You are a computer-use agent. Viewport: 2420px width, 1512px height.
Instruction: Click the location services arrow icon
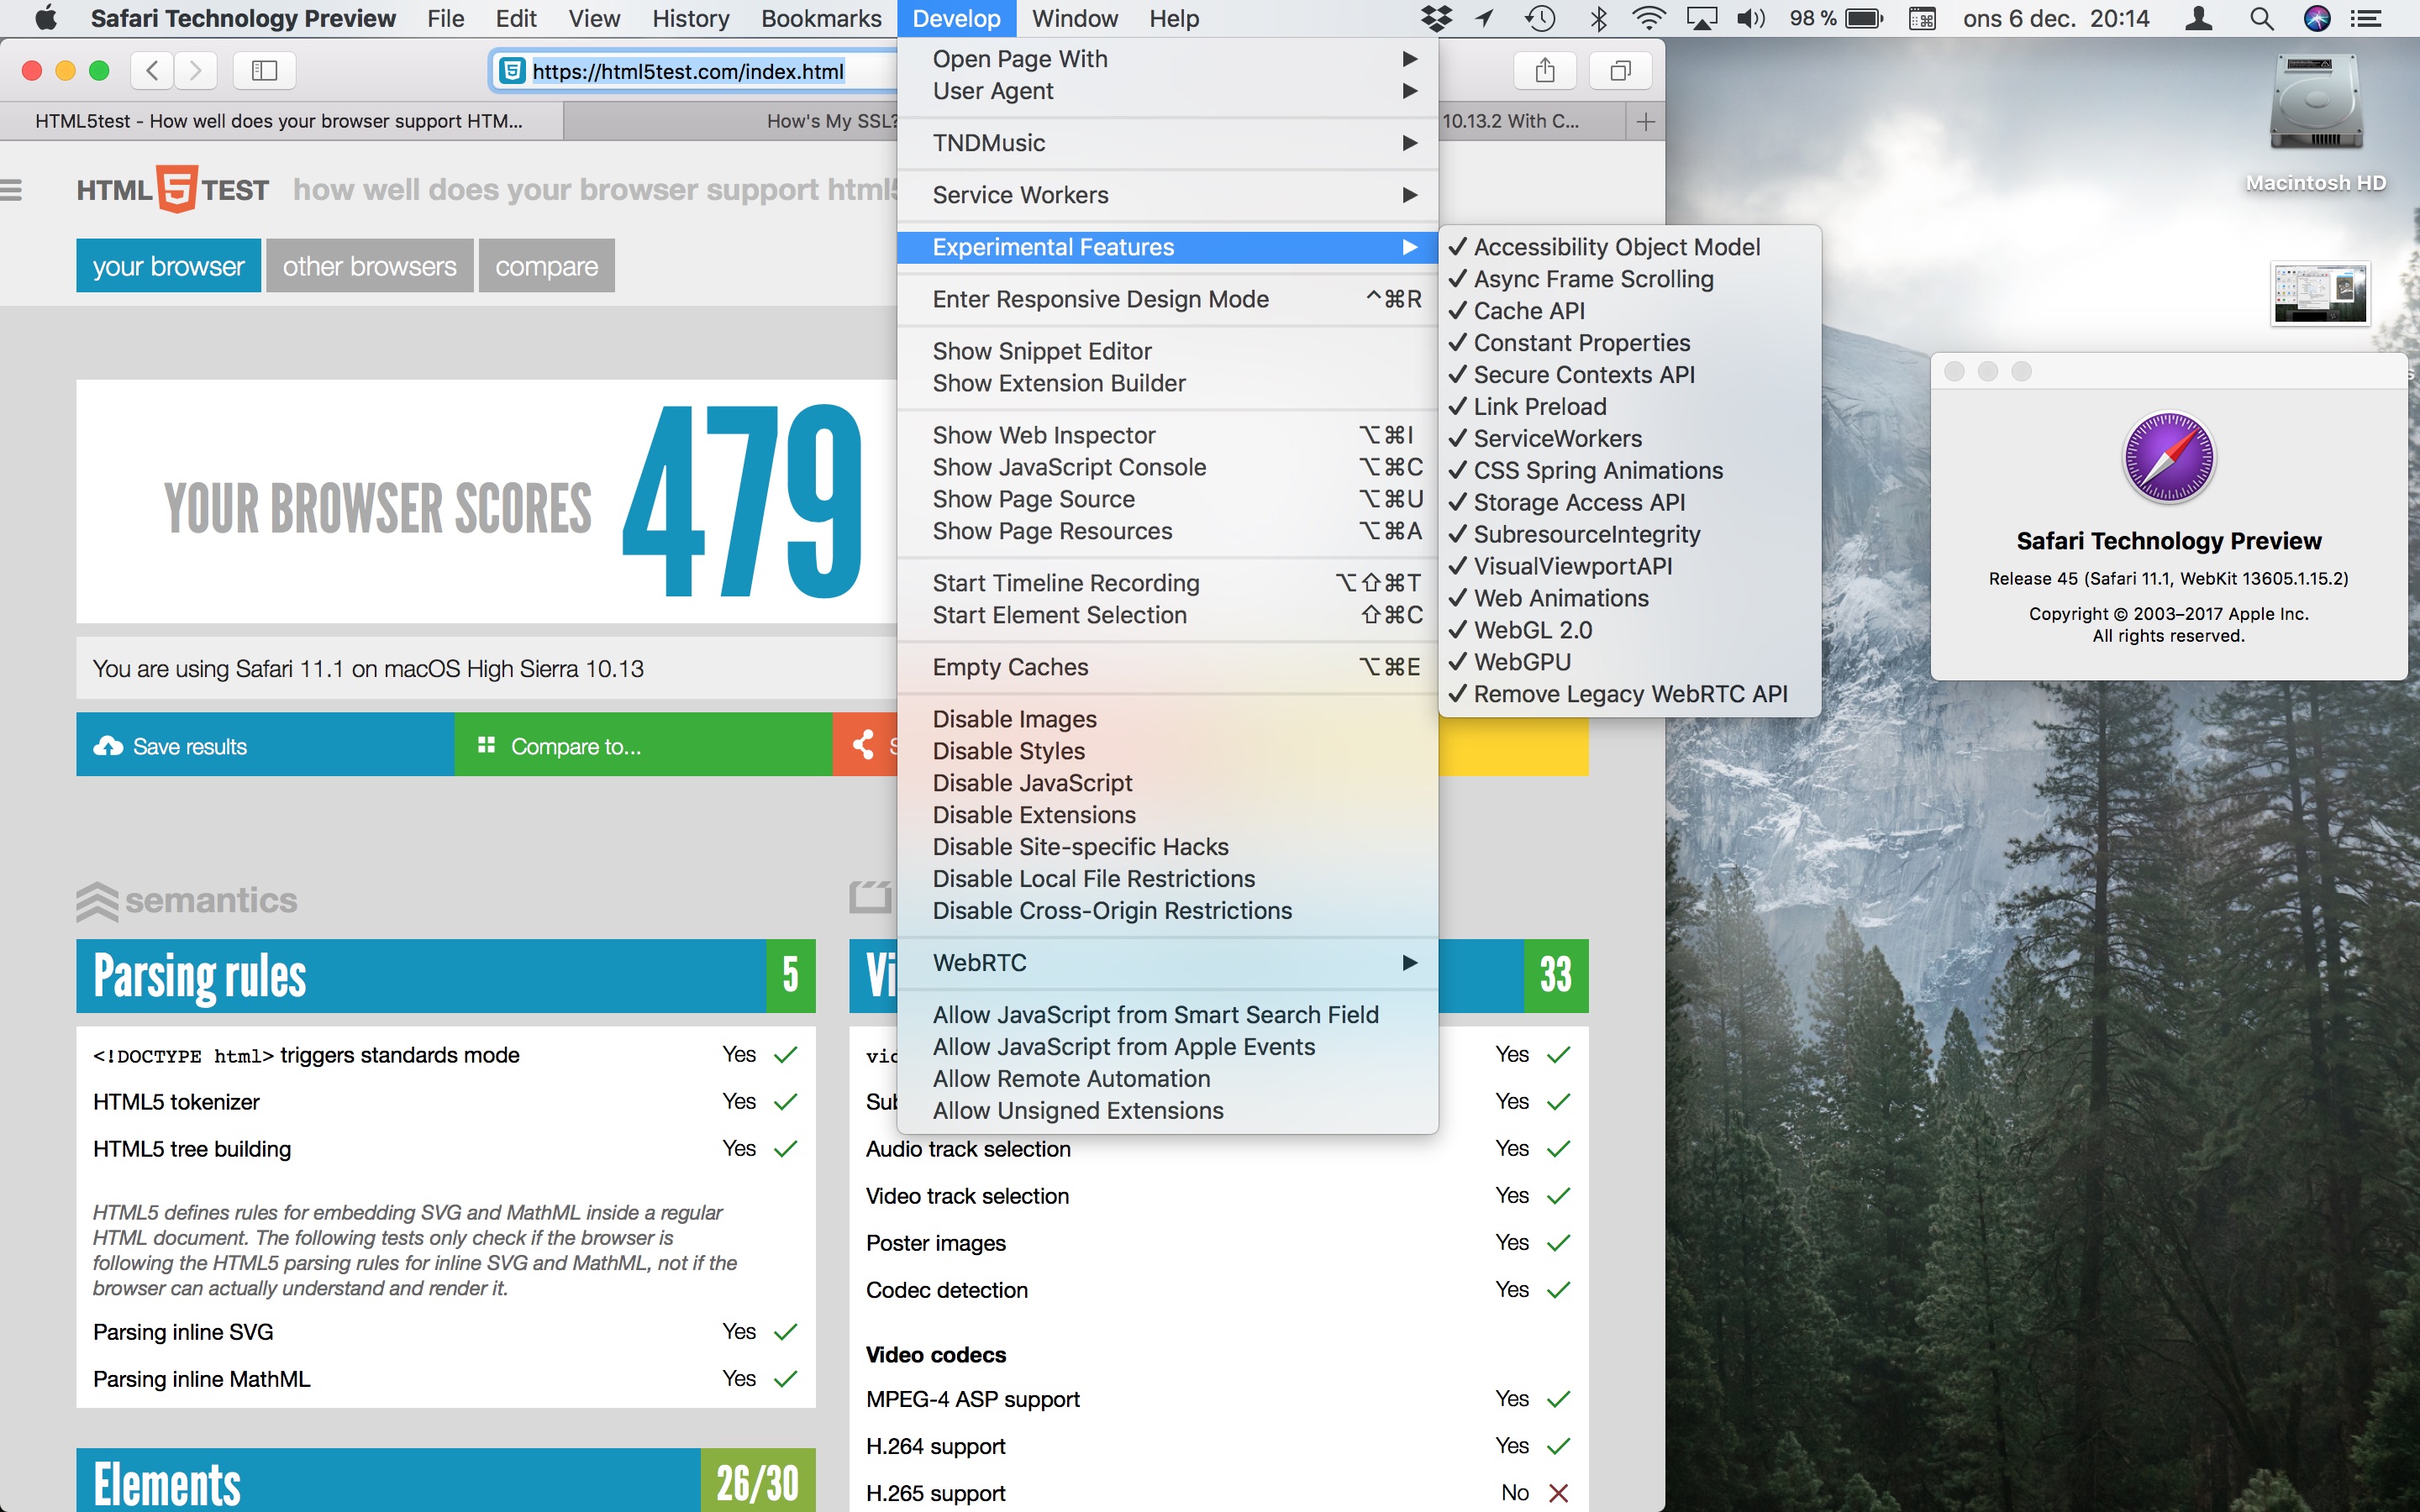pos(1485,18)
